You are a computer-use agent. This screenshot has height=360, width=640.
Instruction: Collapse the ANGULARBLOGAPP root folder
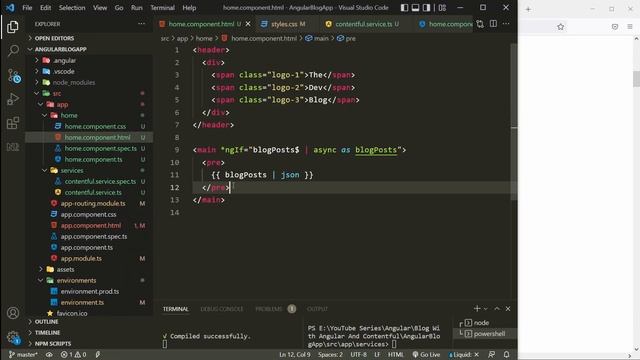[x=60, y=49]
